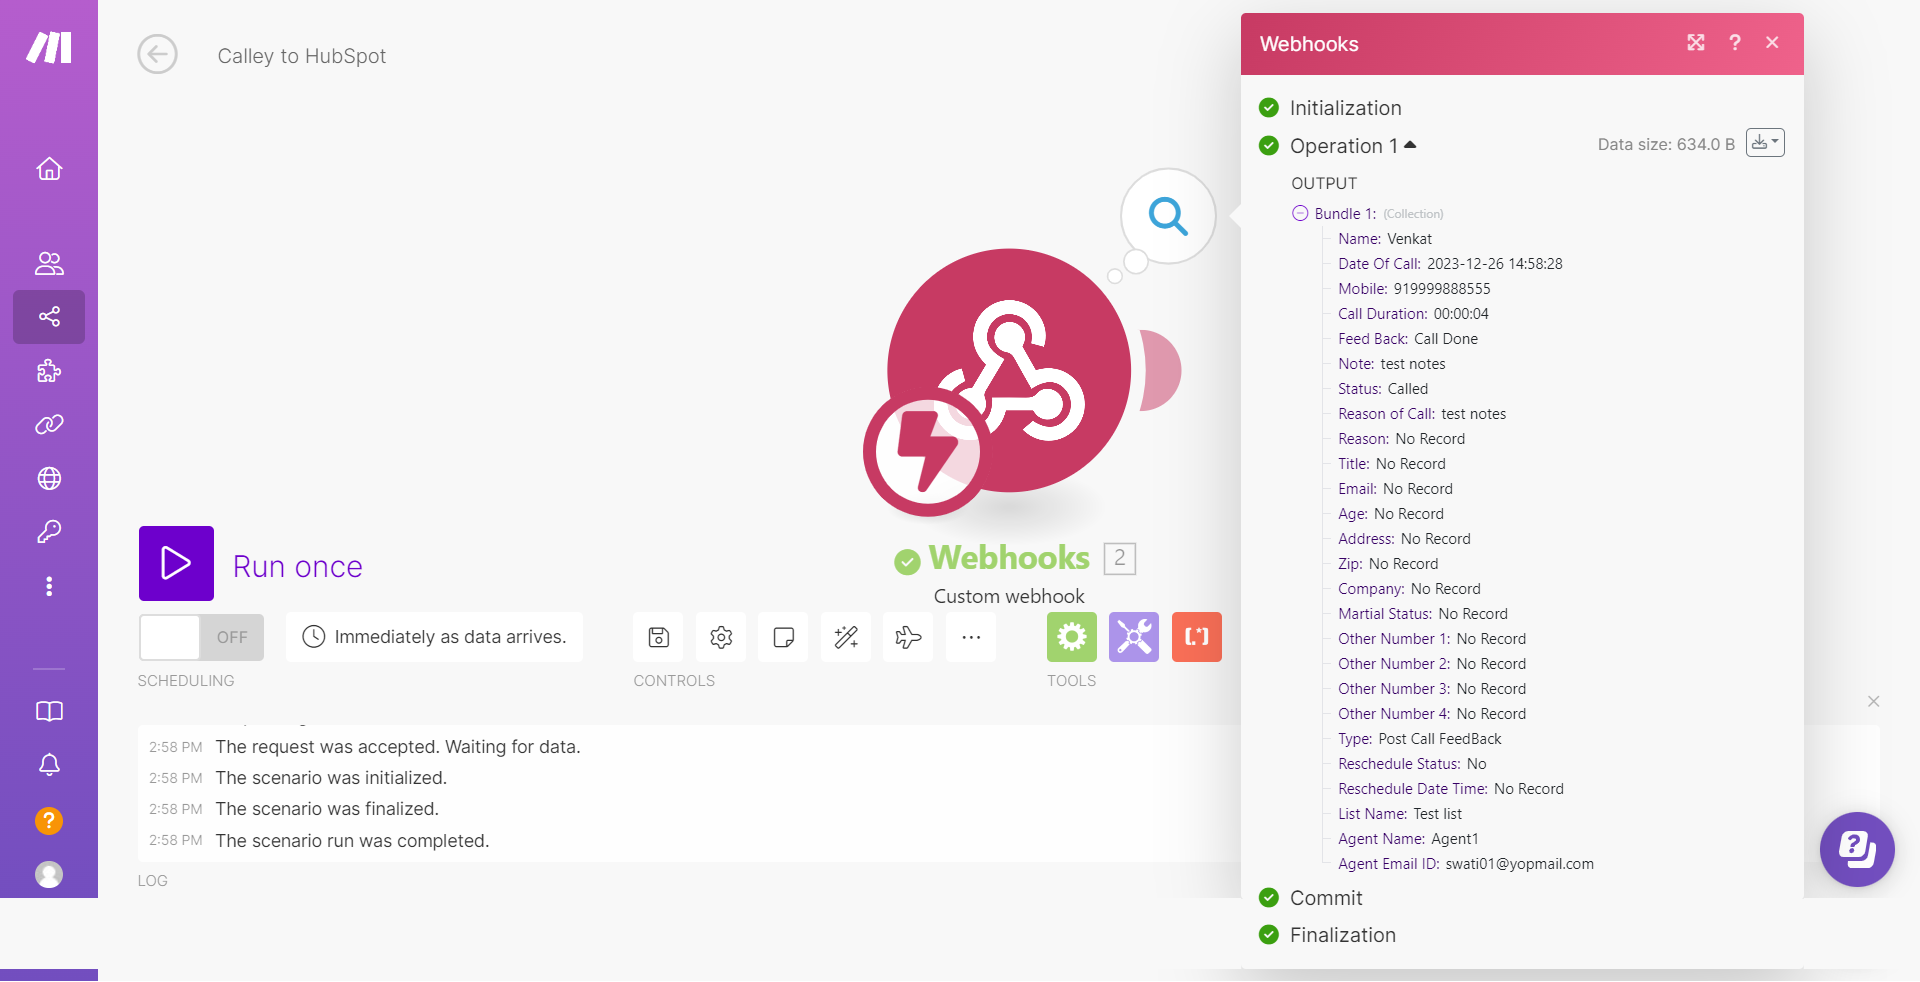Image resolution: width=1920 pixels, height=982 pixels.
Task: Click the 'request was accepted' log entry
Action: point(398,747)
